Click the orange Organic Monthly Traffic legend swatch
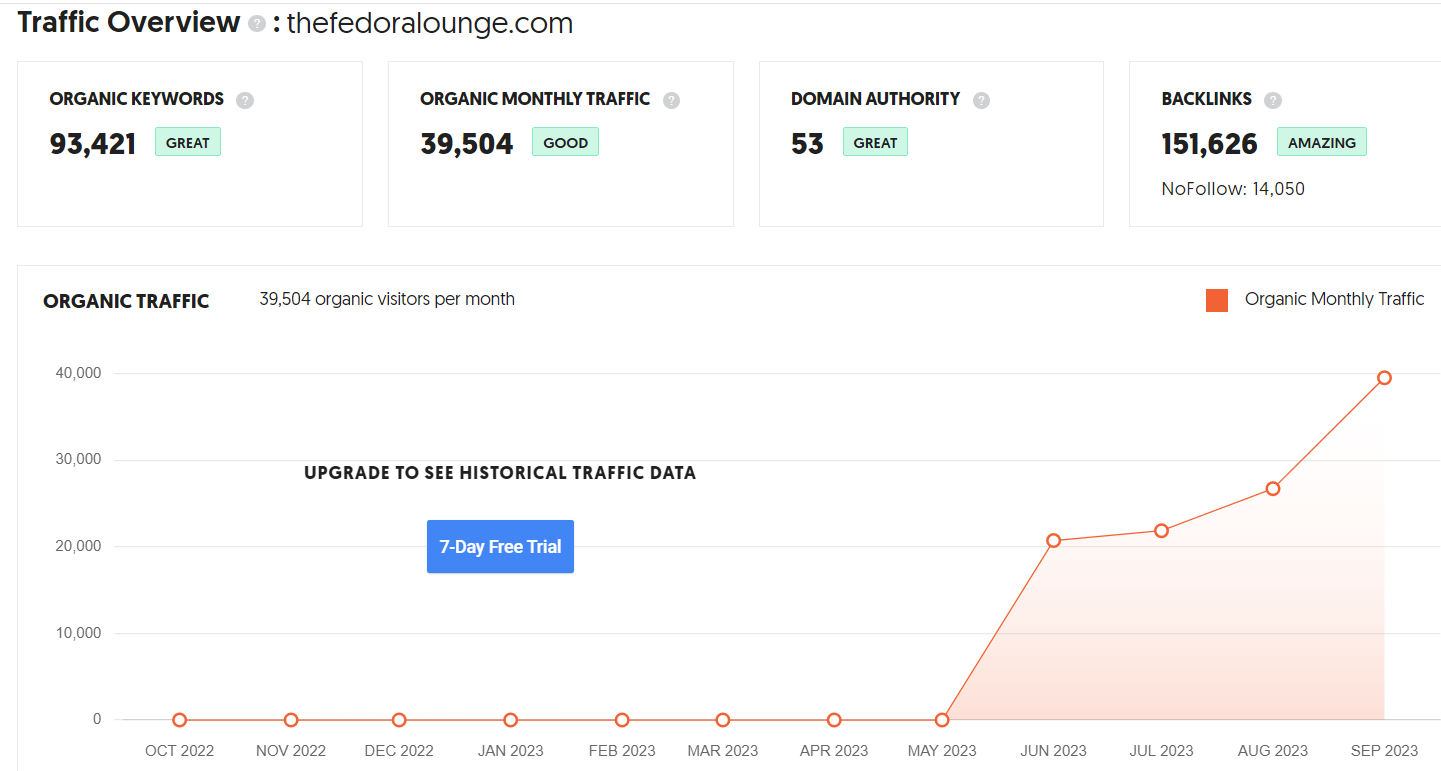This screenshot has height=771, width=1441. 1217,300
